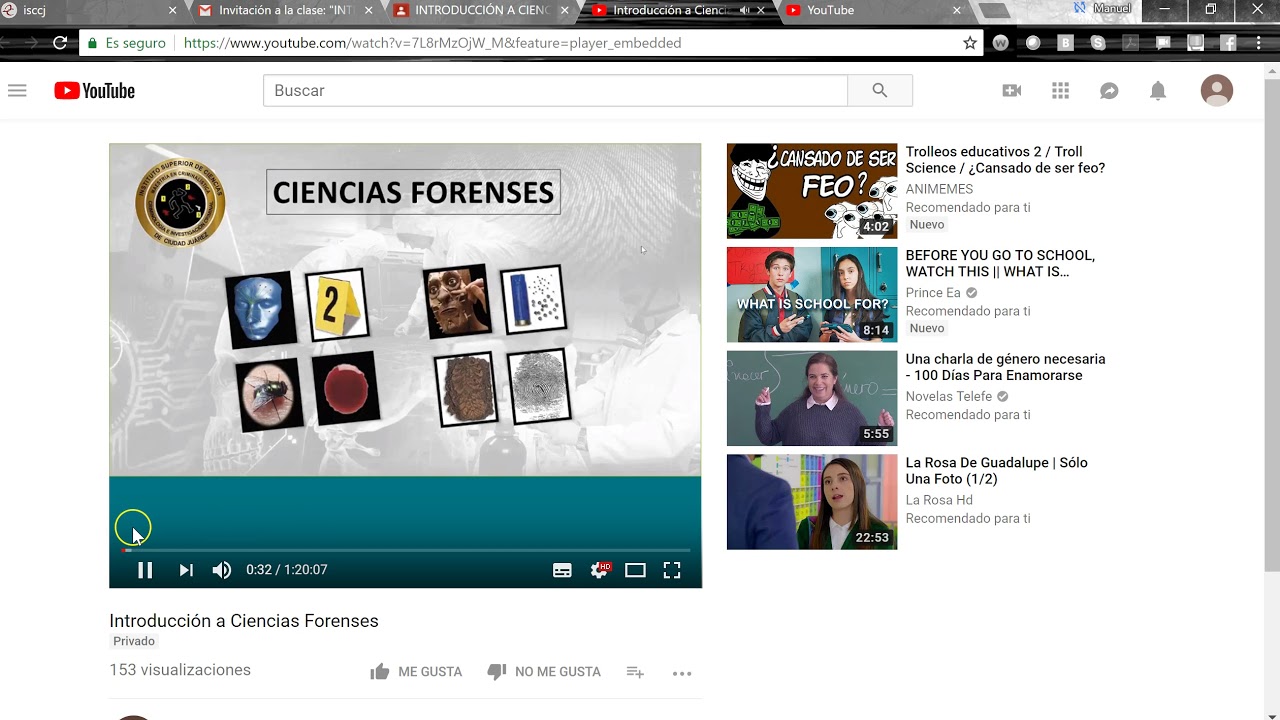Open the notifications bell
Image resolution: width=1280 pixels, height=720 pixels.
pos(1158,91)
